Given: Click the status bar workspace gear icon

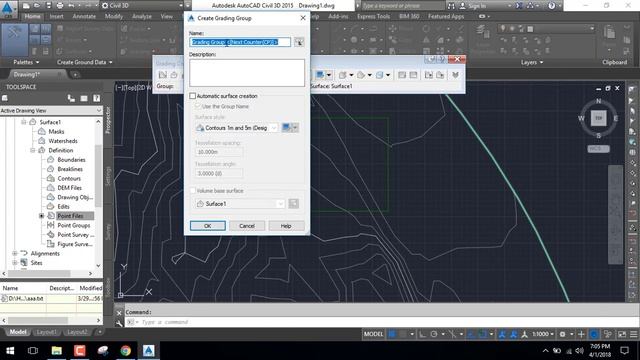Looking at the screenshot, I should [562, 334].
